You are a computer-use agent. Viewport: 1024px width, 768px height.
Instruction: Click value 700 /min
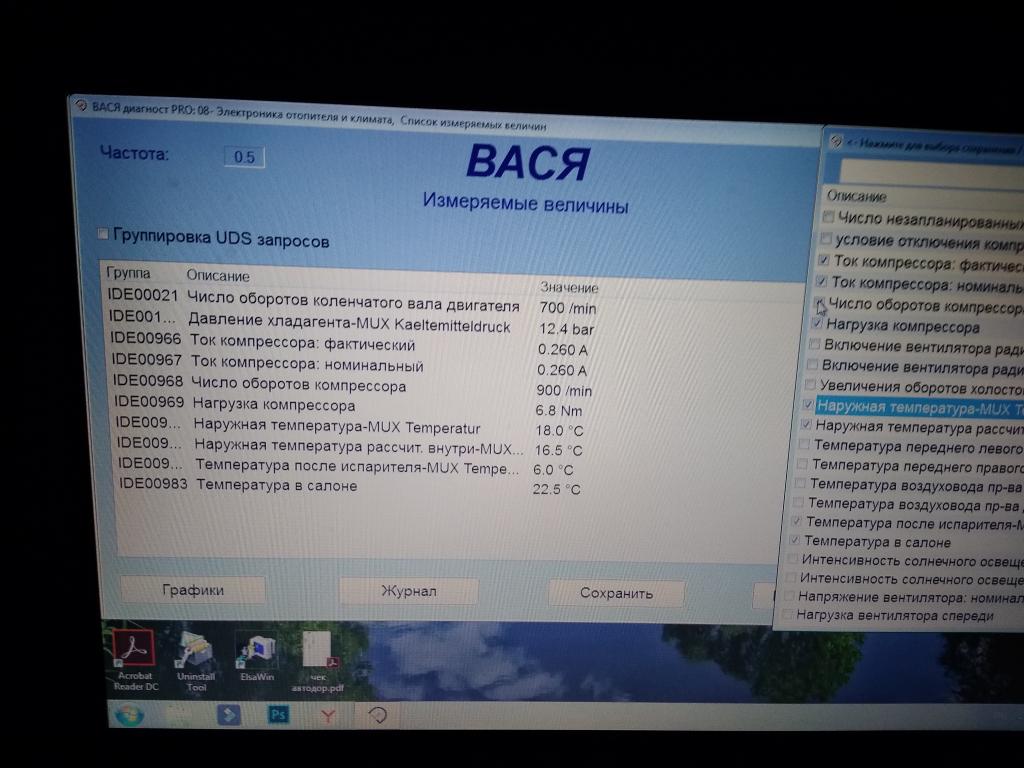coord(568,308)
